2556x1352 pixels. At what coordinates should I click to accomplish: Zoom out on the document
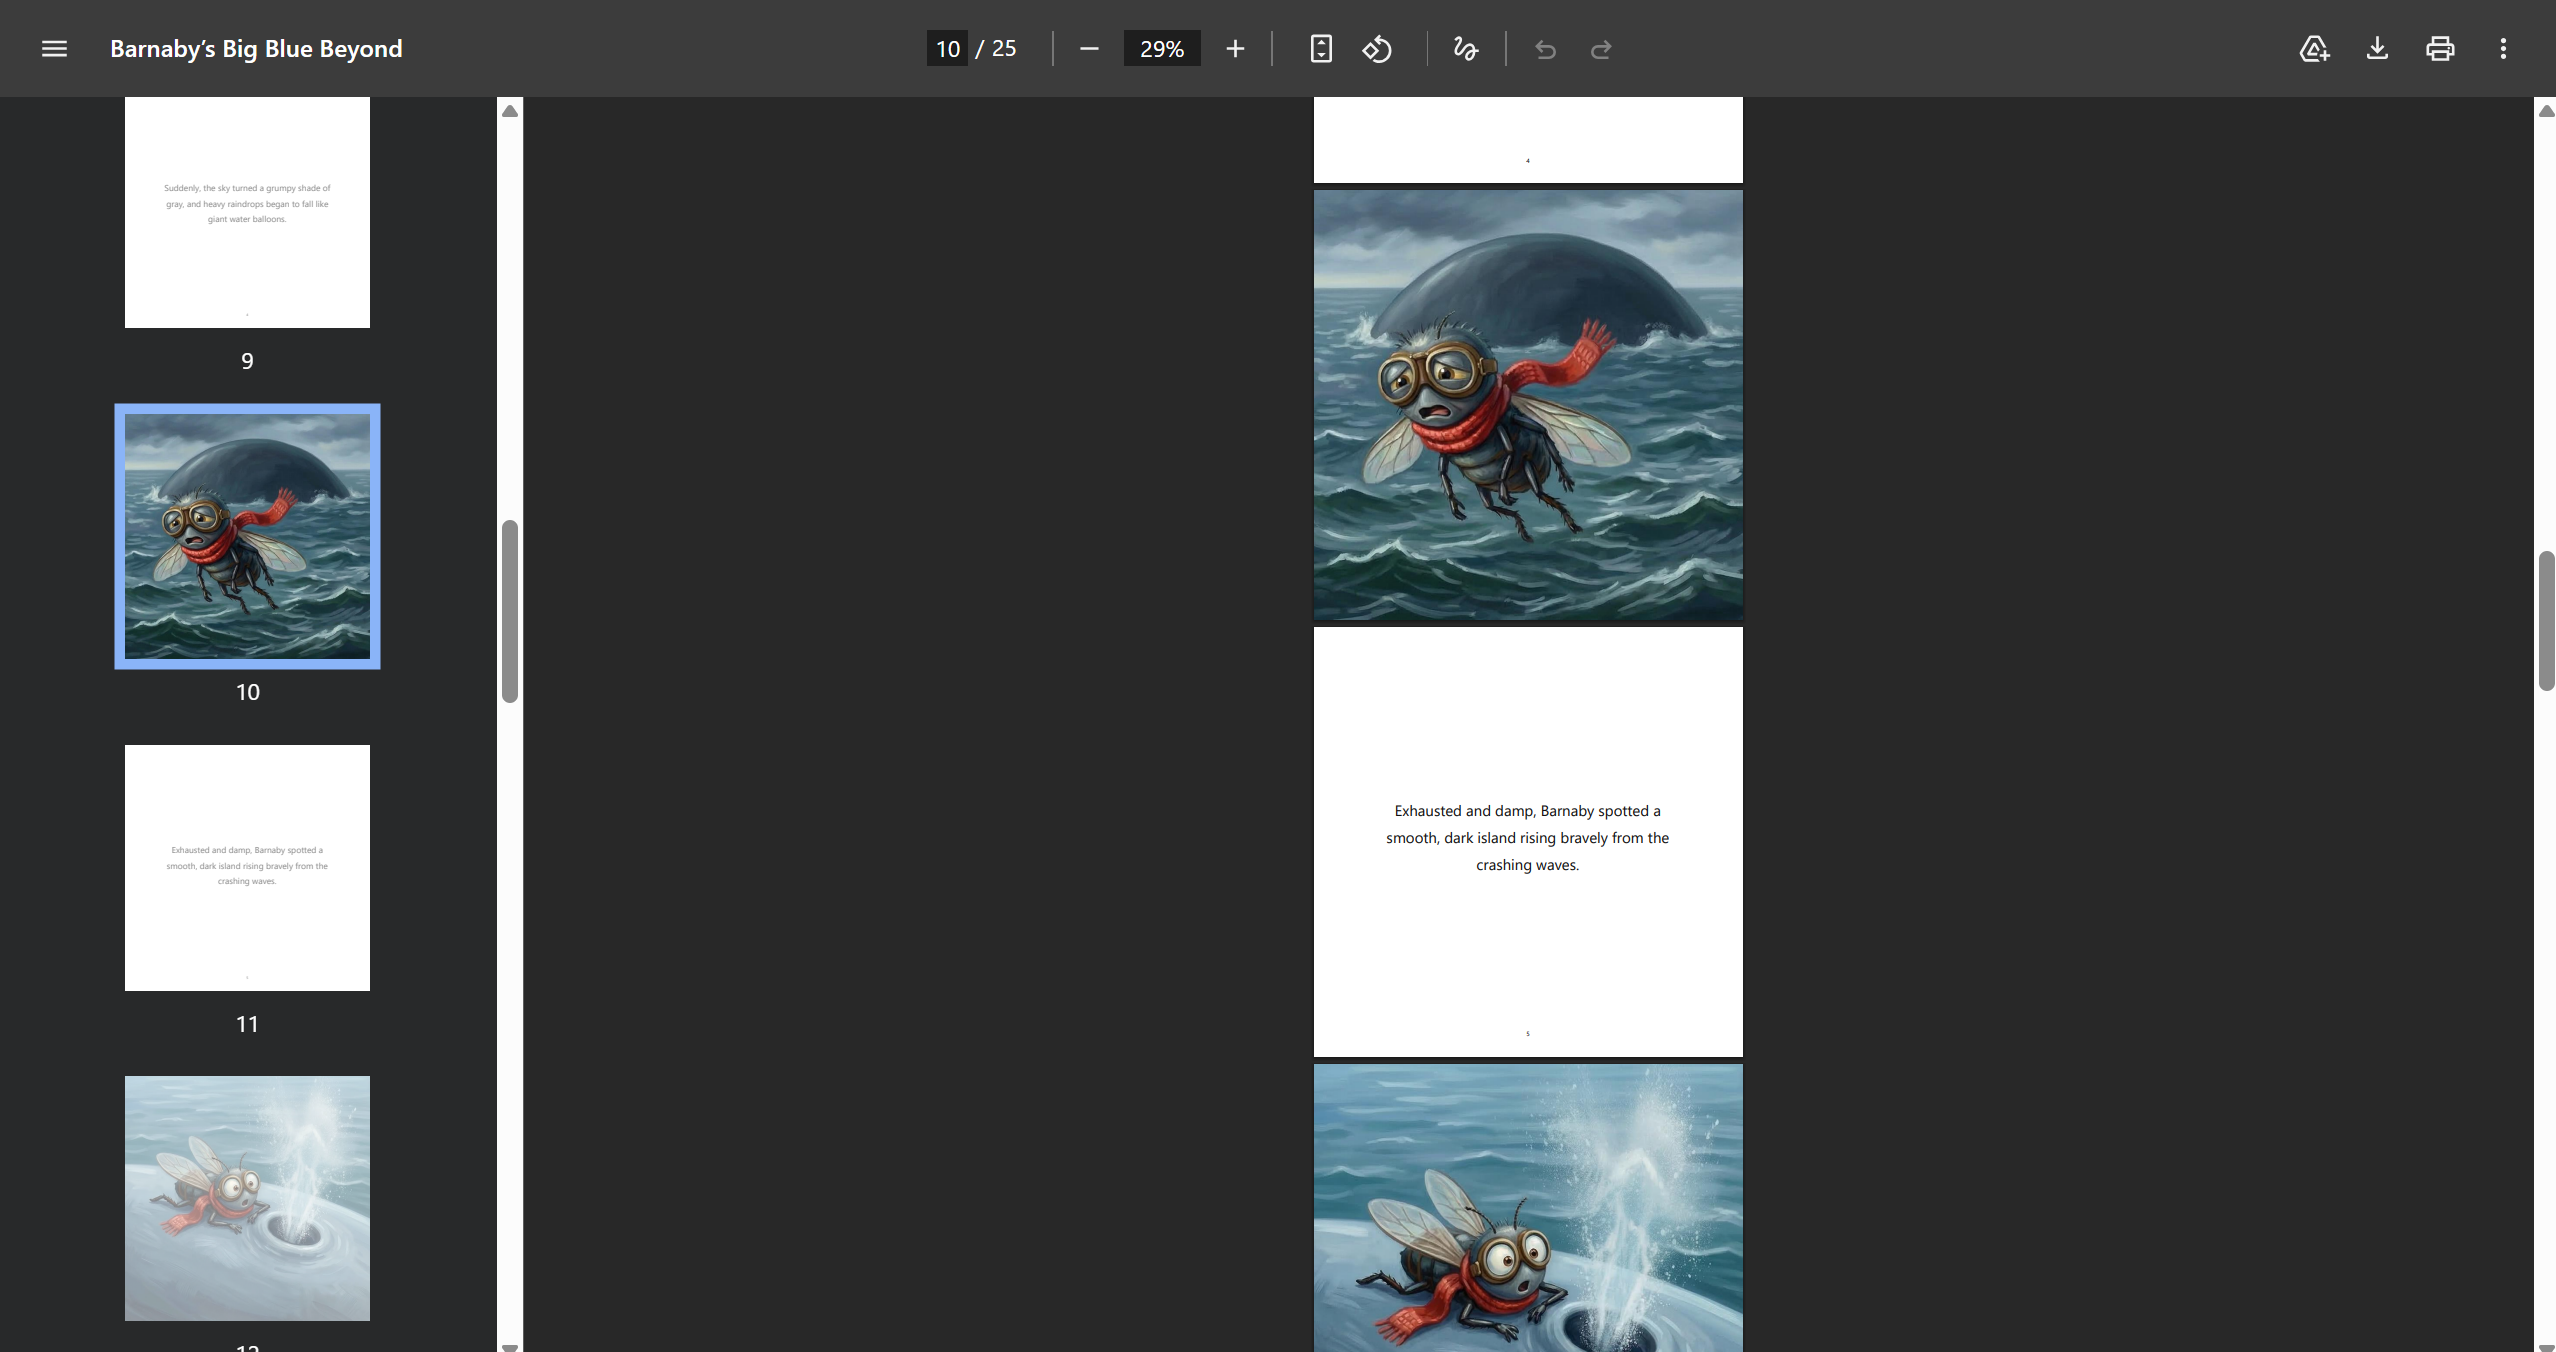(1088, 48)
